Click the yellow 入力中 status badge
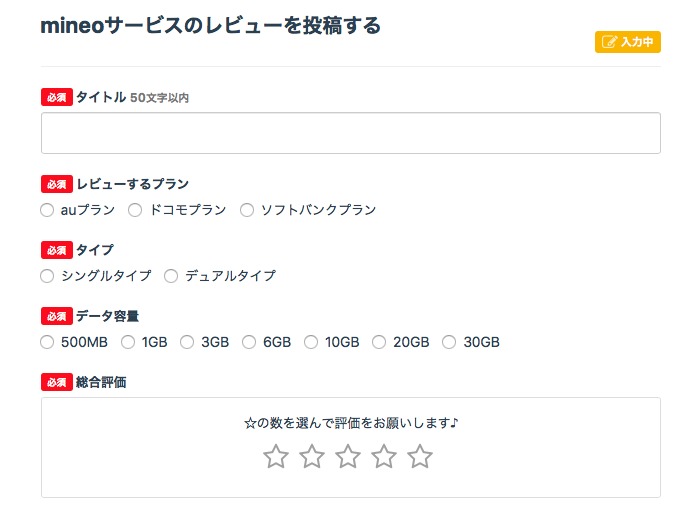This screenshot has width=695, height=515. (628, 42)
